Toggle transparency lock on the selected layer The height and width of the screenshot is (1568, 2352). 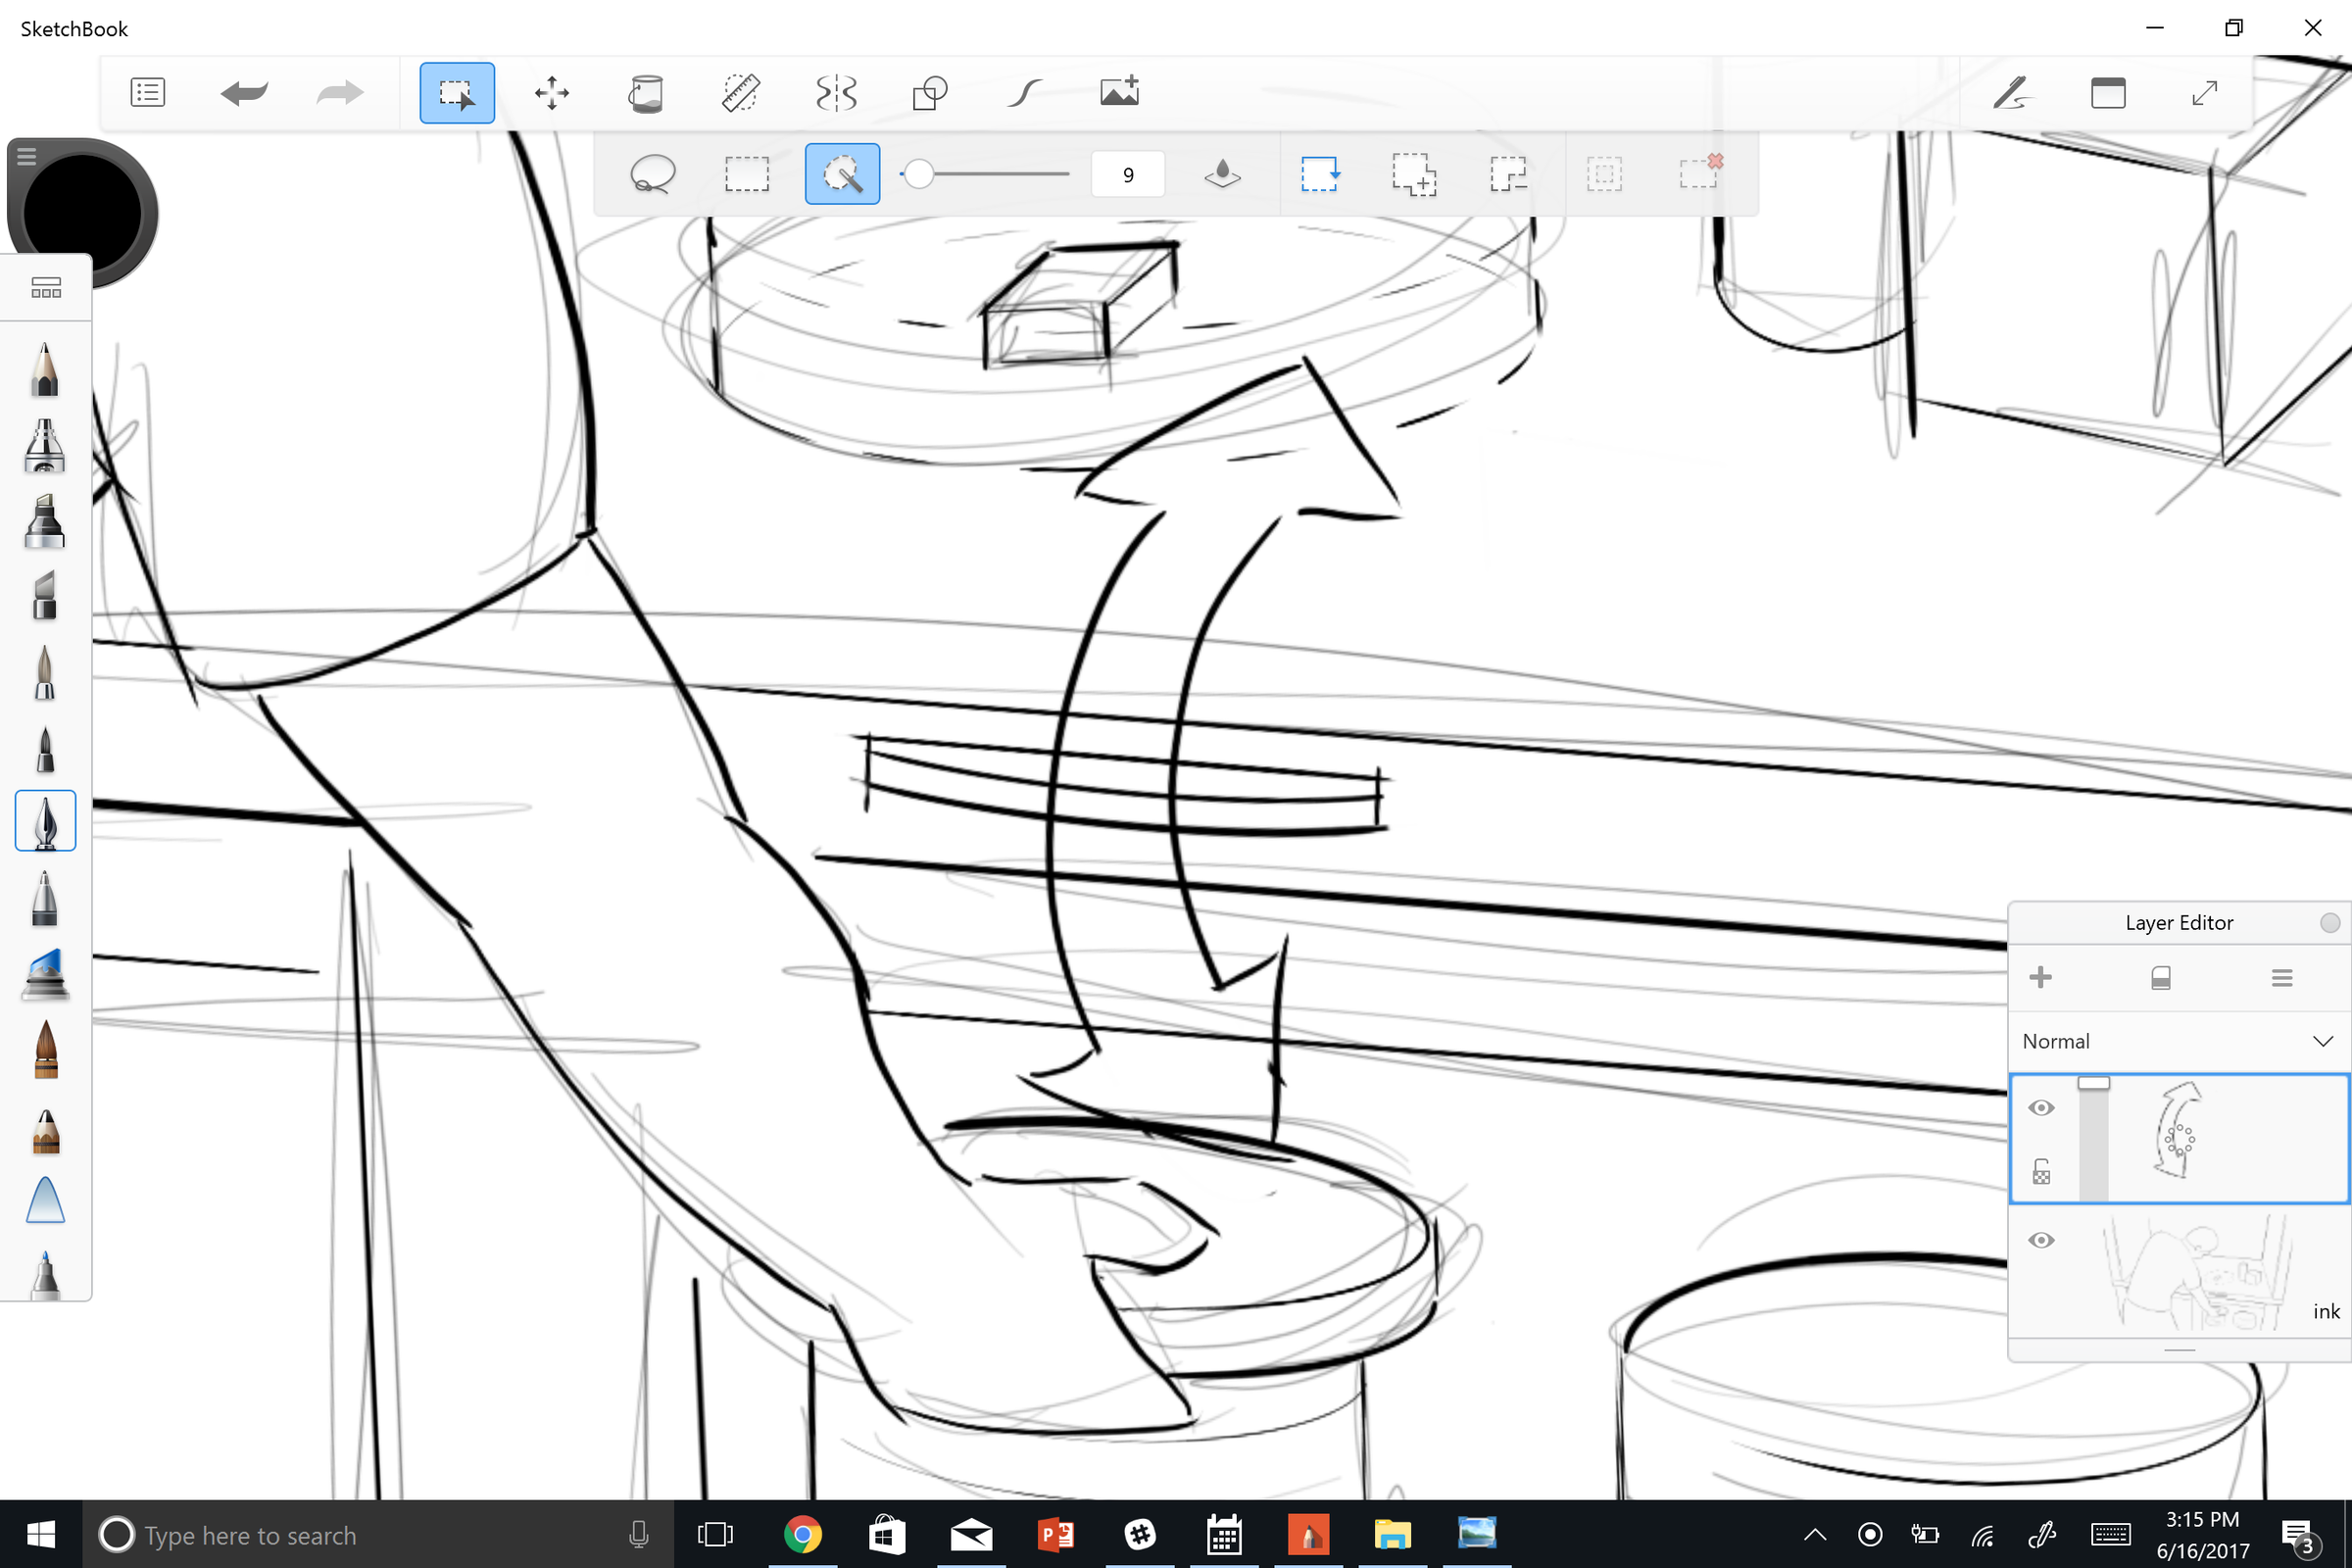[2042, 1170]
